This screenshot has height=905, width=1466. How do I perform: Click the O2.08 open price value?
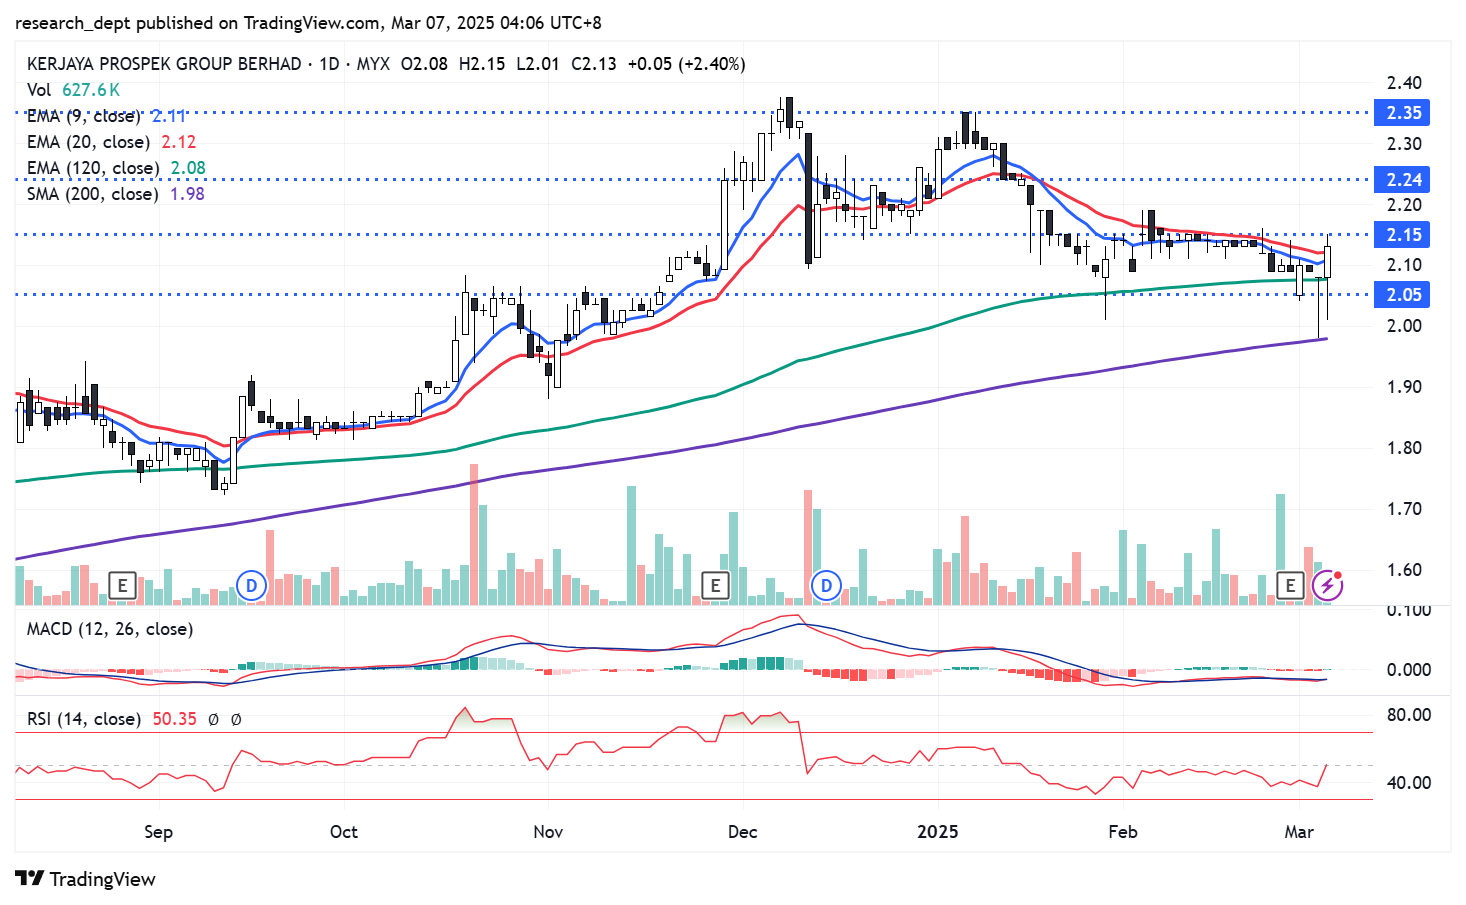tap(424, 64)
